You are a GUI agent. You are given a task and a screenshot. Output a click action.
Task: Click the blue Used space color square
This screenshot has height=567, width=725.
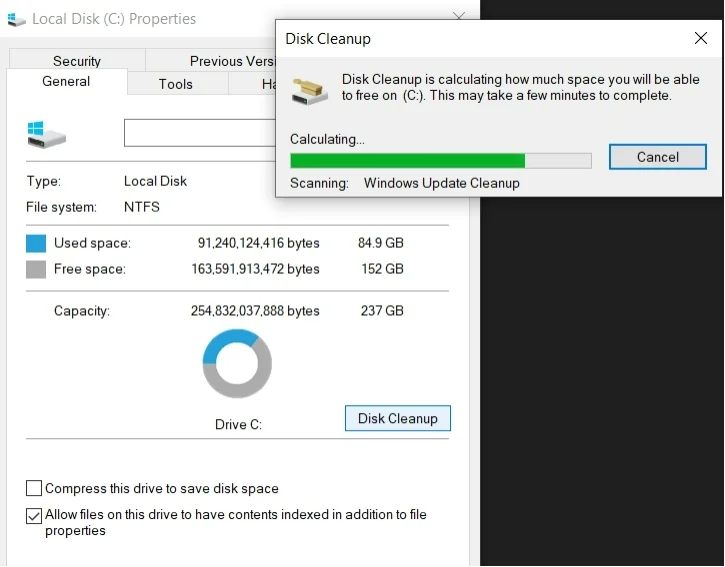point(36,243)
